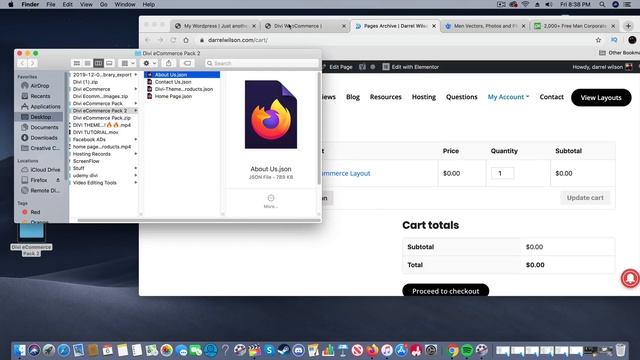Click the red notification bell on webpage
640x360 pixels.
pos(630,278)
